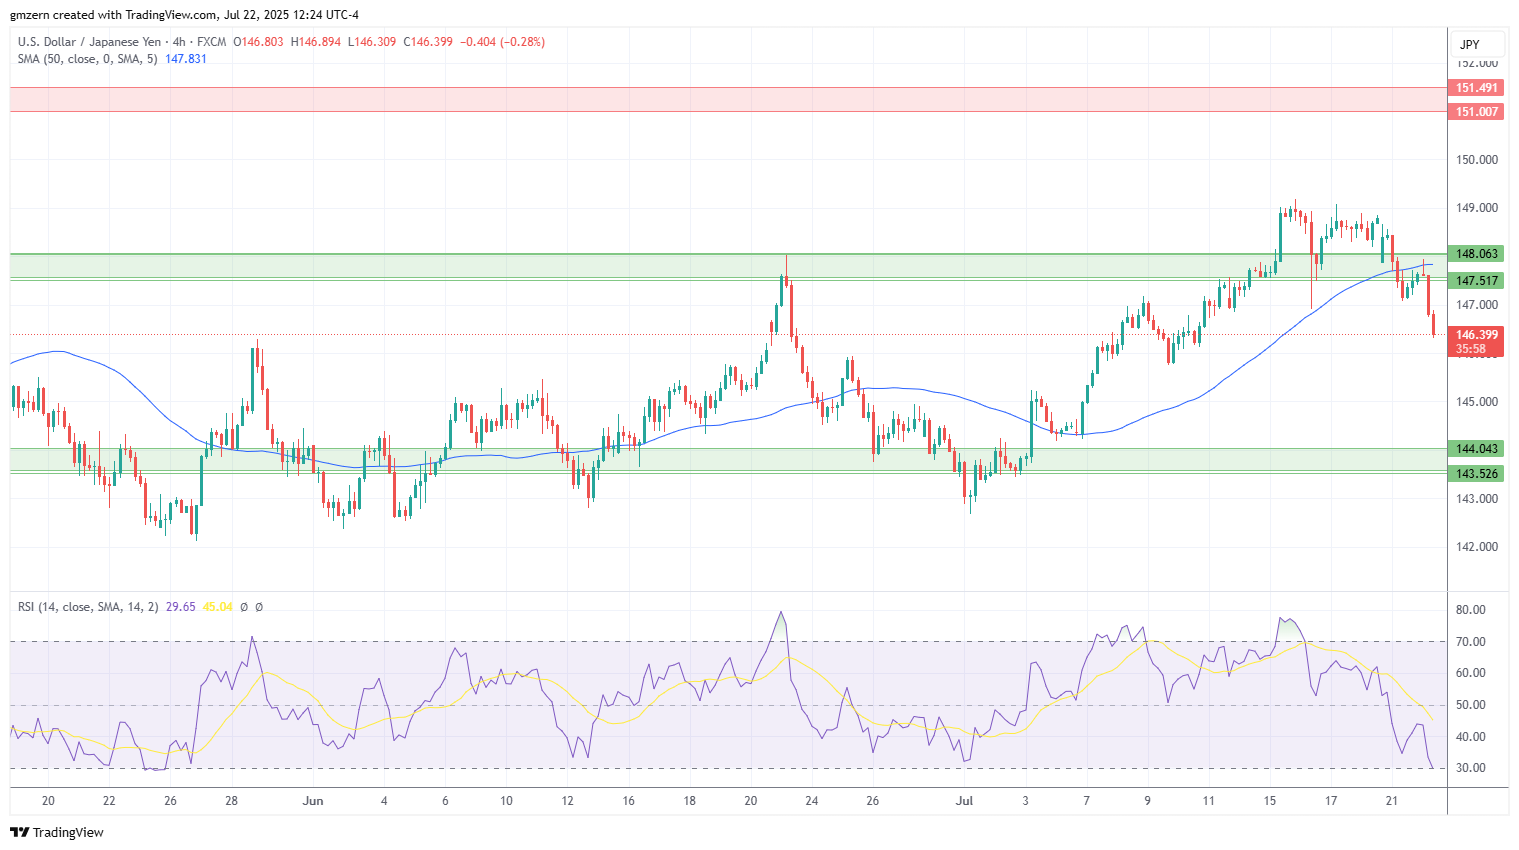Click the RSI axis label 70.00
This screenshot has height=850, width=1519.
[x=1470, y=642]
